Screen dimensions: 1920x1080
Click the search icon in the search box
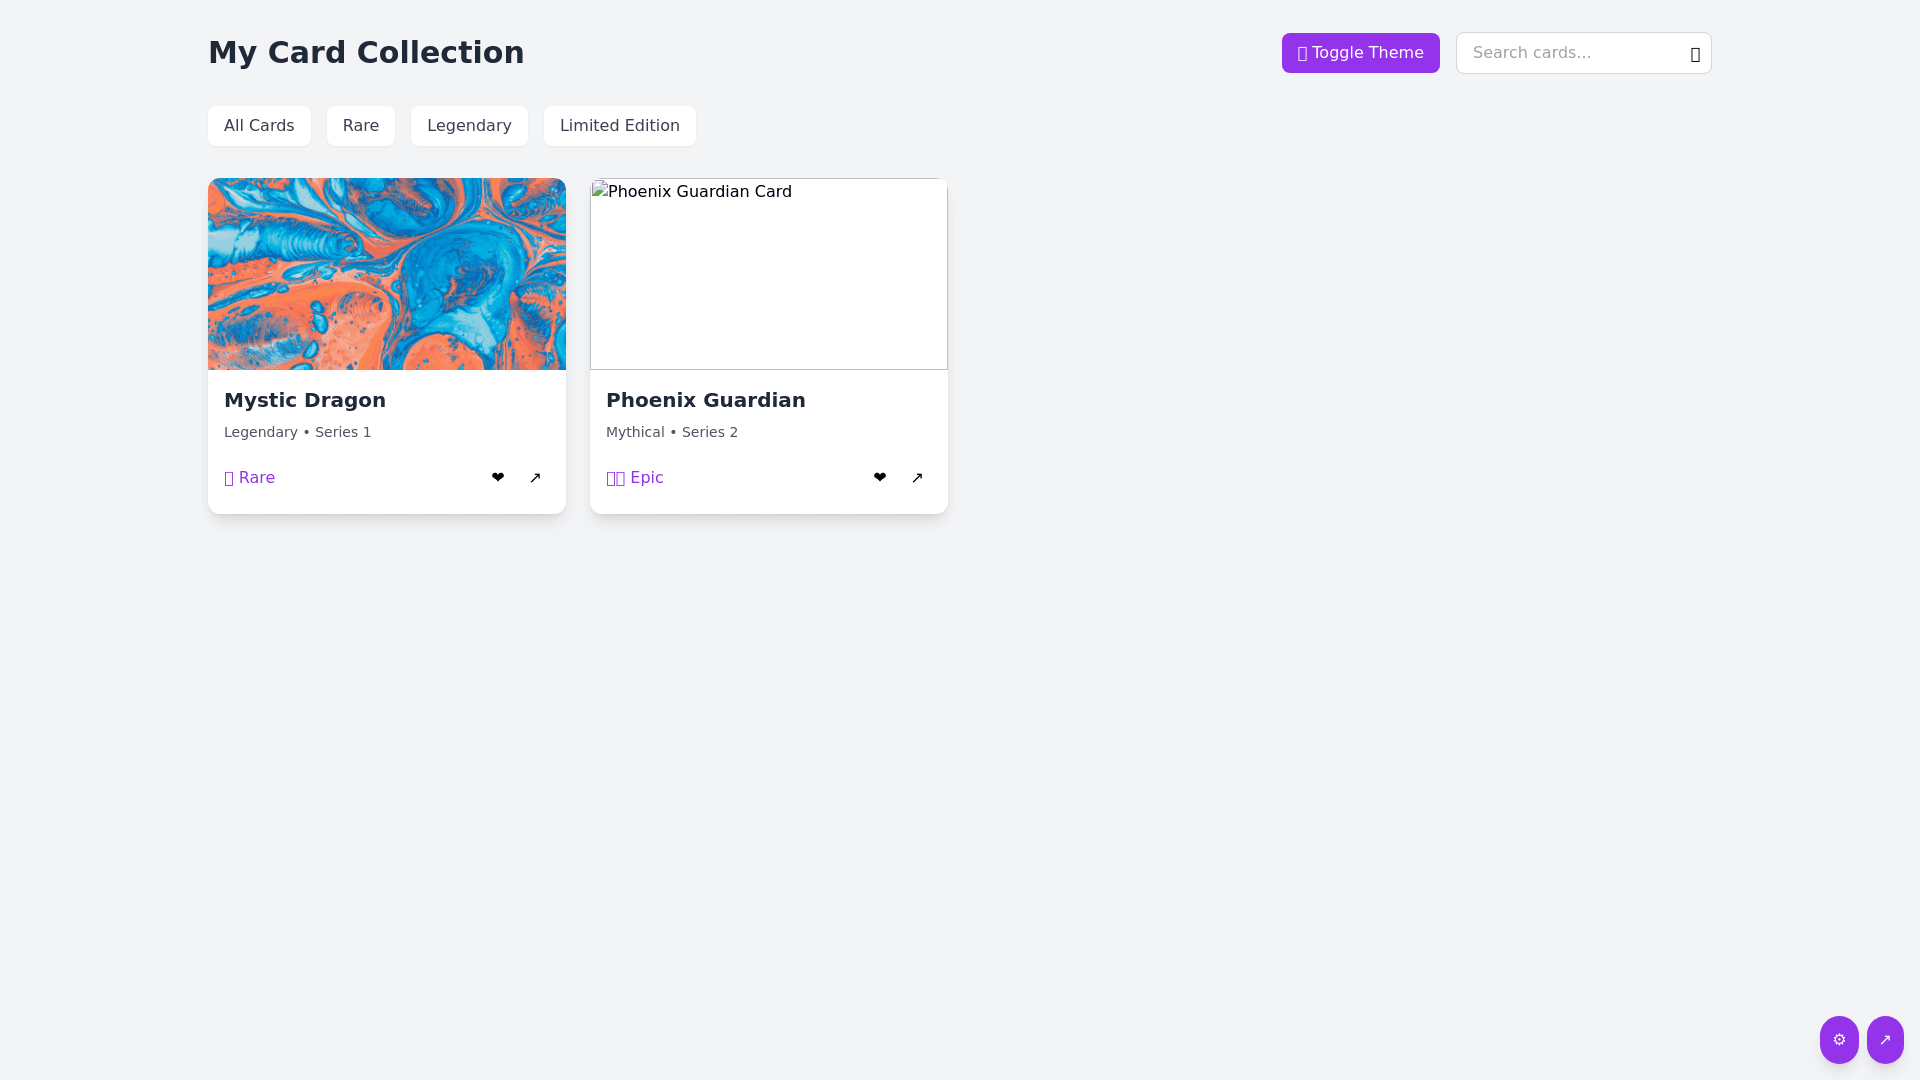click(1695, 54)
